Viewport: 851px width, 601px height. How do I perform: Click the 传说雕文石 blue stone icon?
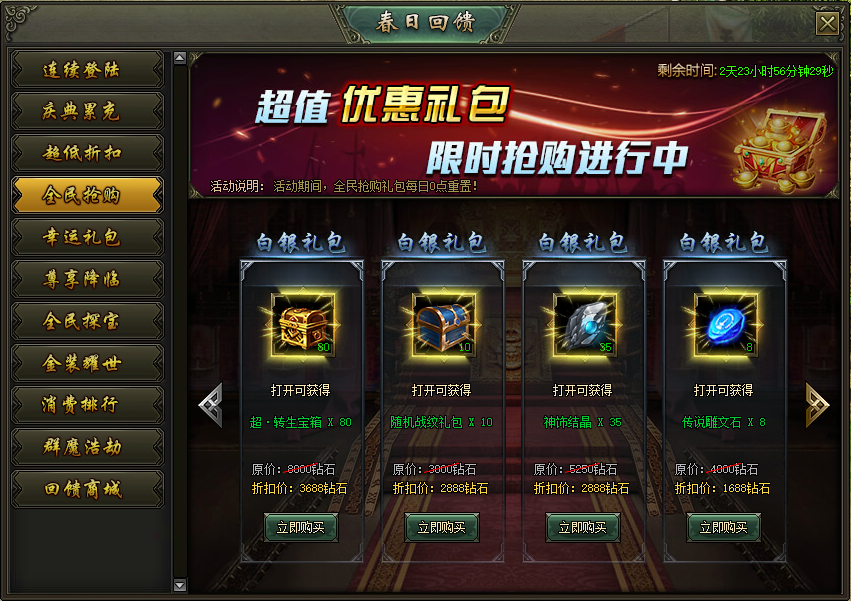[x=726, y=325]
